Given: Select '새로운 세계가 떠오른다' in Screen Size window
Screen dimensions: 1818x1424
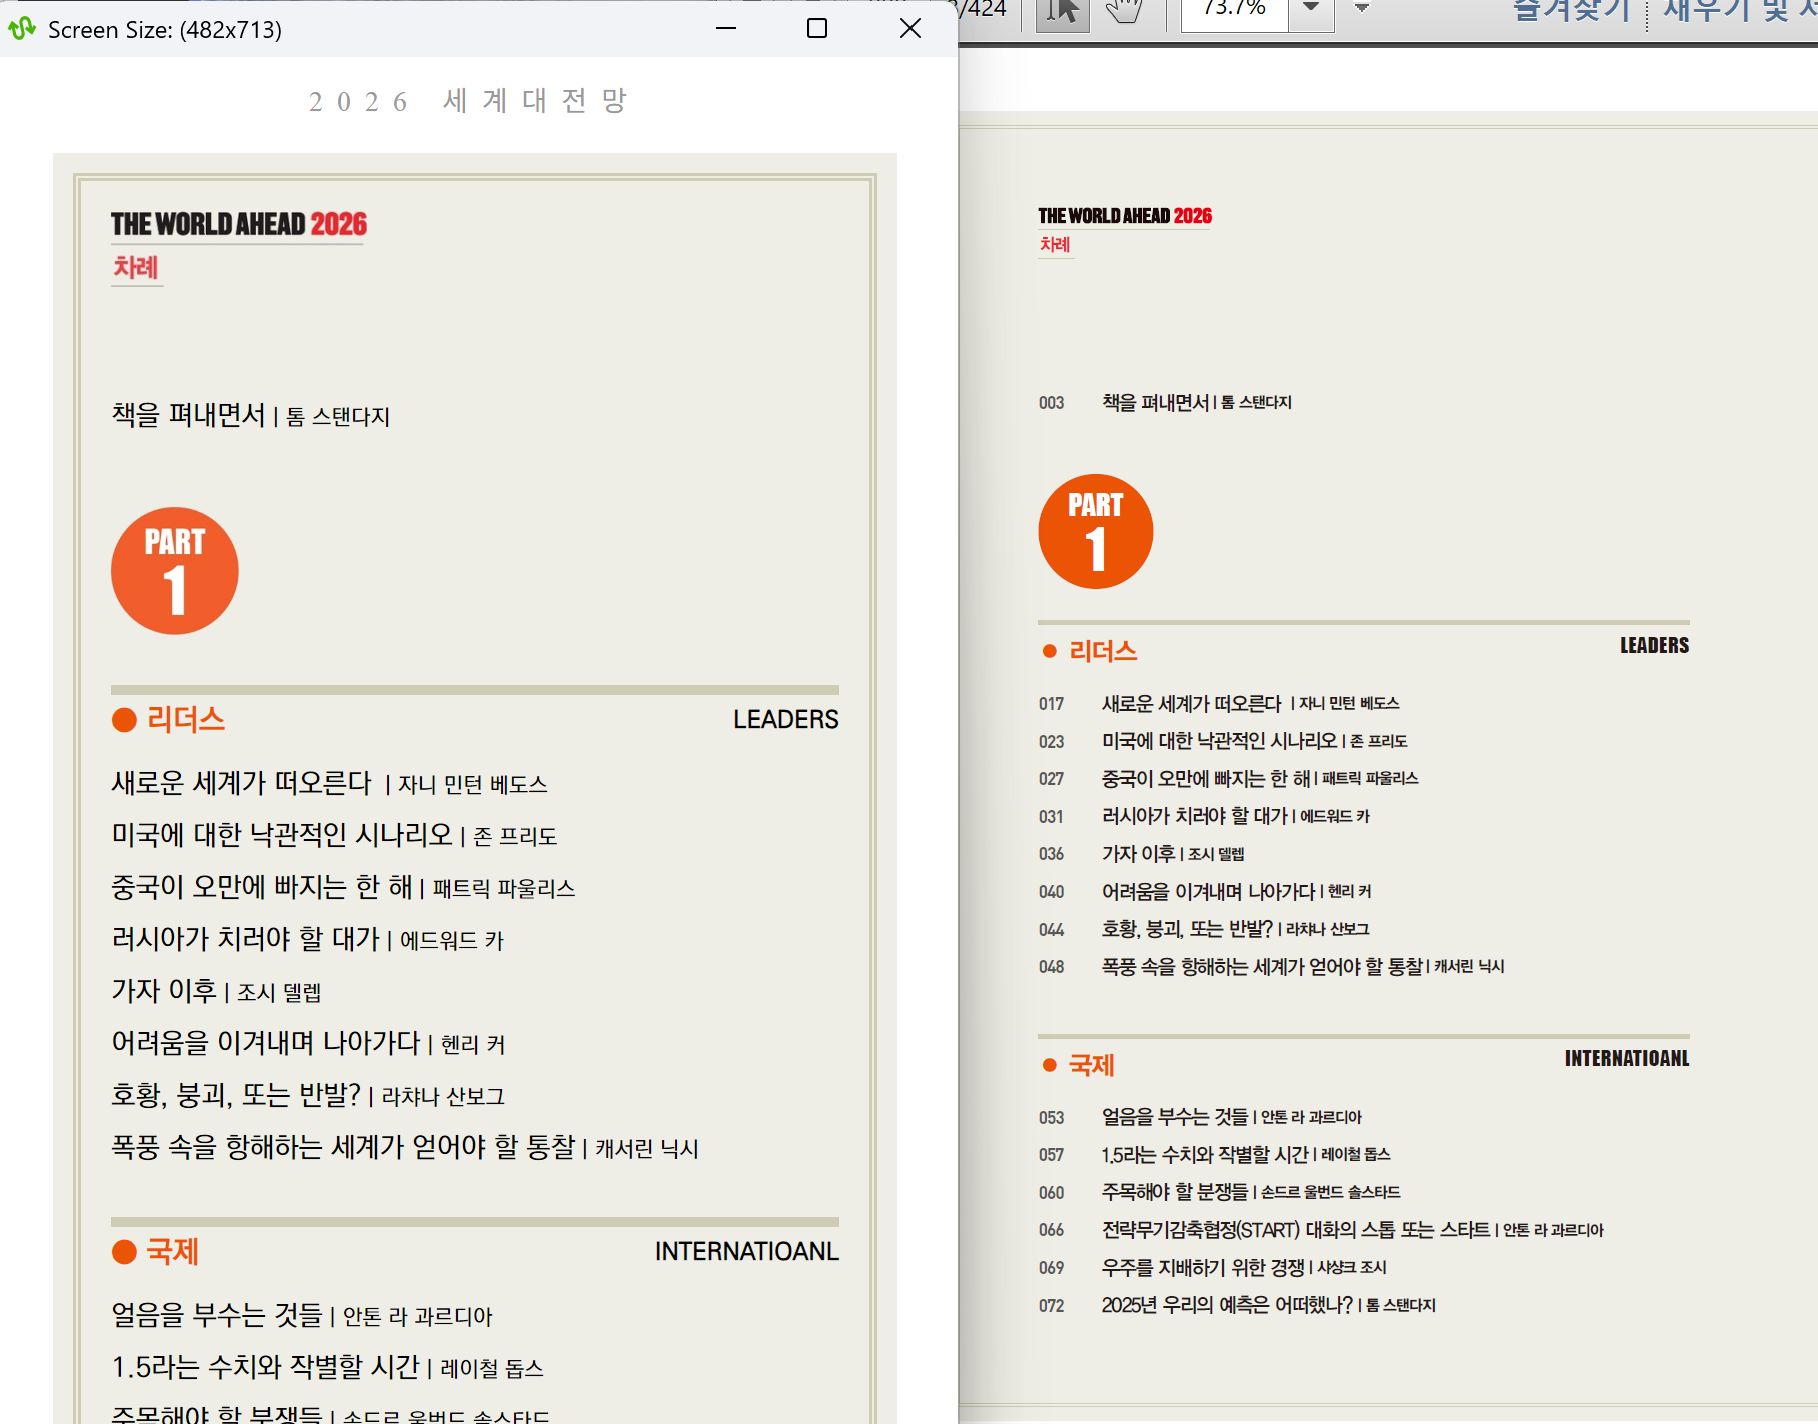Looking at the screenshot, I should (x=242, y=783).
